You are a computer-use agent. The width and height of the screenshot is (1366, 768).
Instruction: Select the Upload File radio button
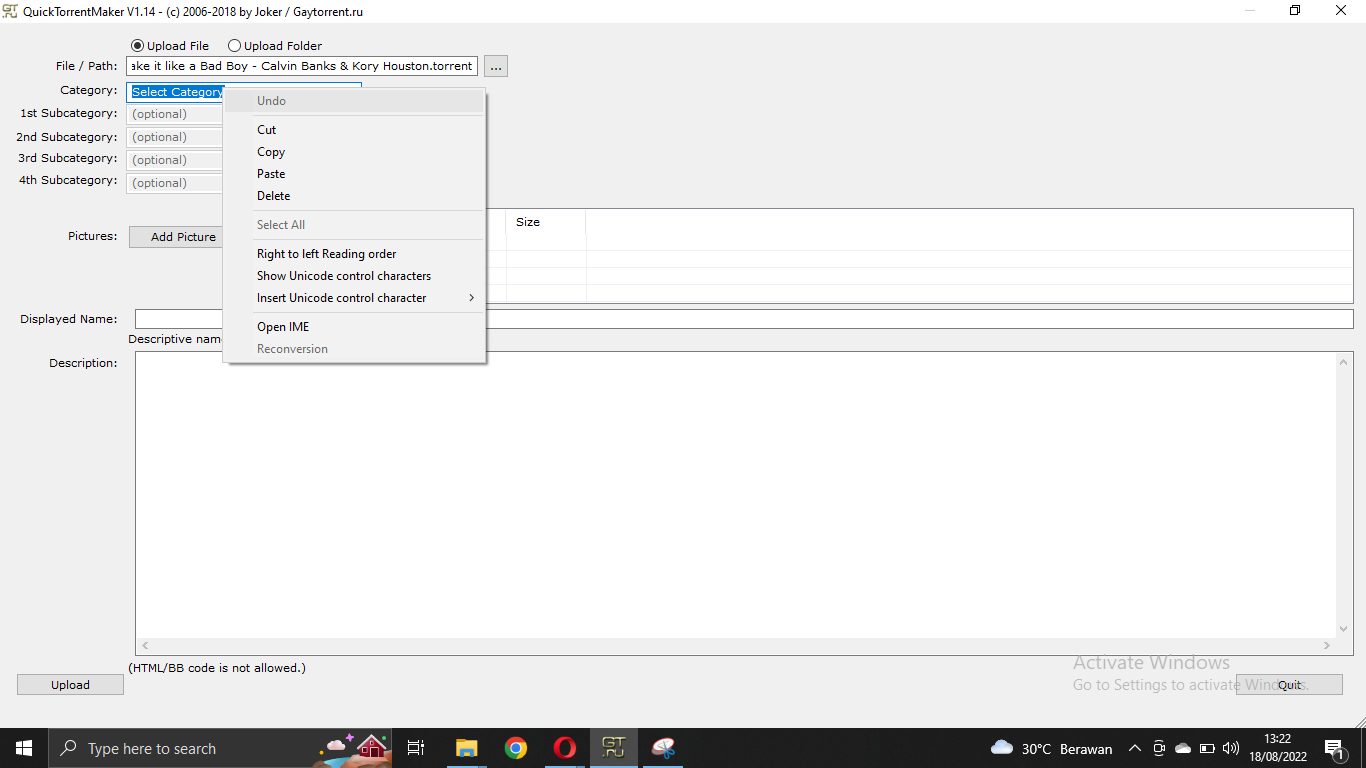pyautogui.click(x=138, y=46)
